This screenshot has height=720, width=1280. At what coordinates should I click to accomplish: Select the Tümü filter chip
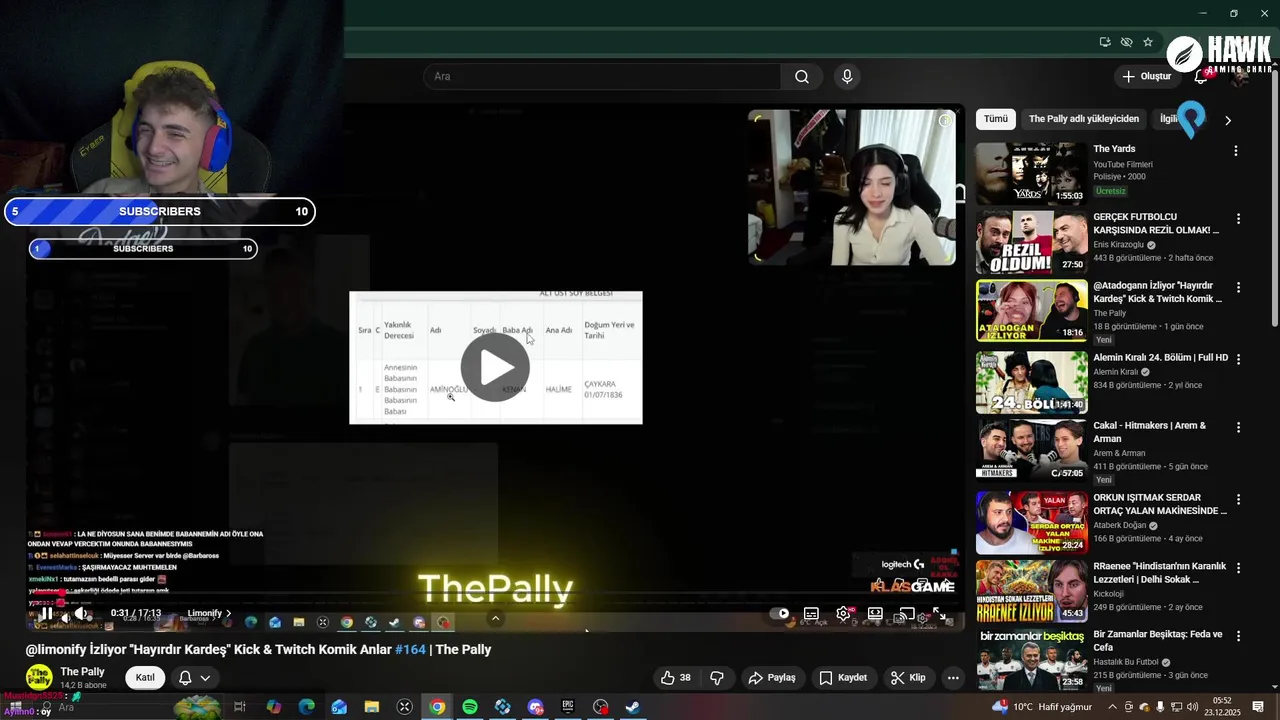tap(996, 119)
